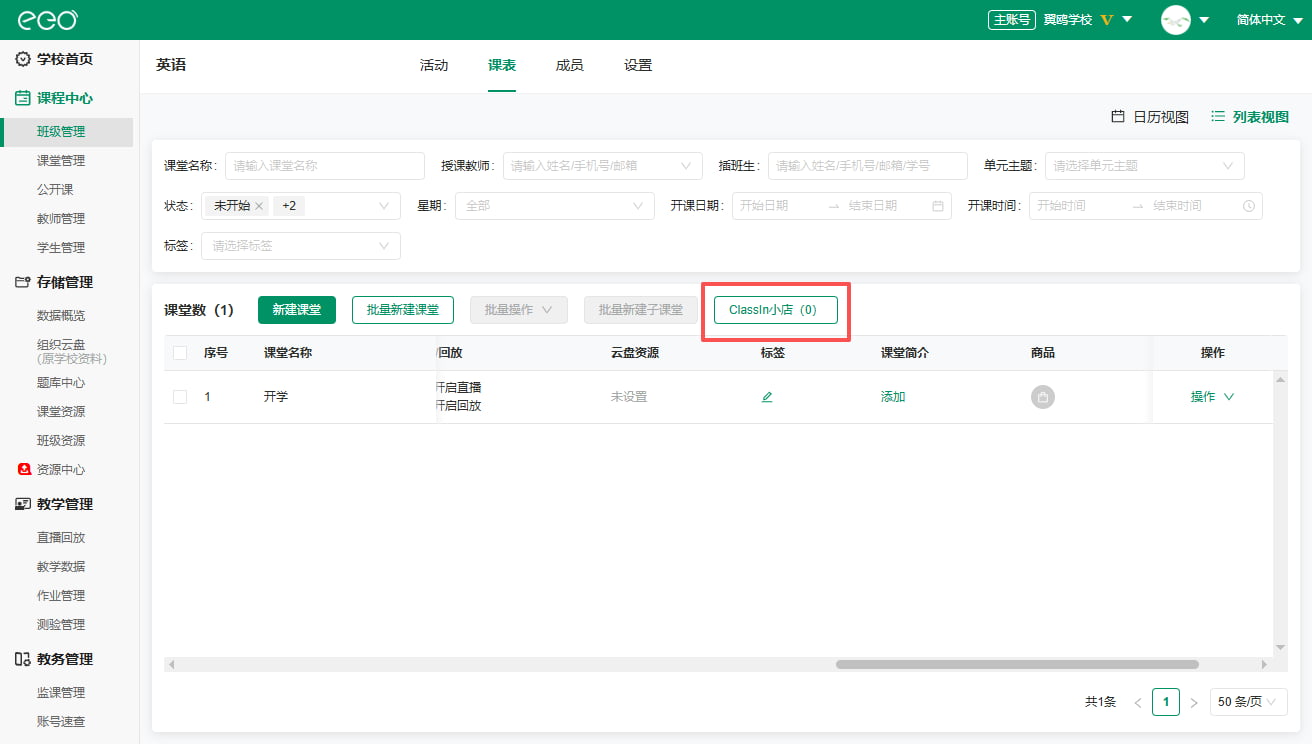Switch to calendar view (日历视图)
The height and width of the screenshot is (744, 1312).
[x=1150, y=117]
